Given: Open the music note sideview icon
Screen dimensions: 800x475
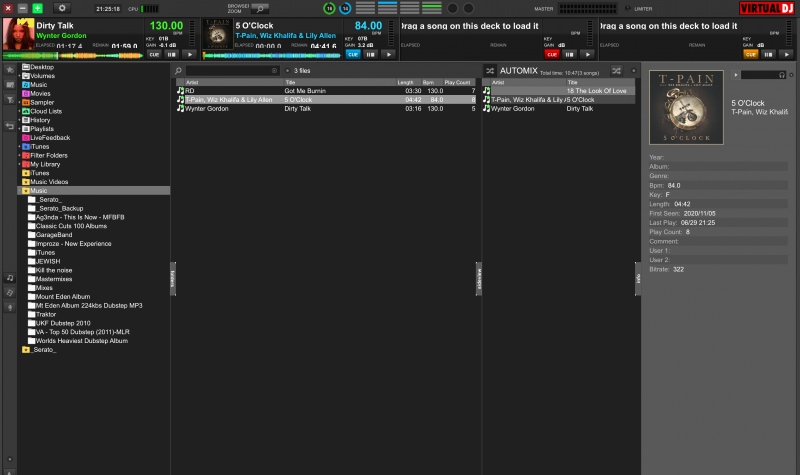Looking at the screenshot, I should [10, 278].
